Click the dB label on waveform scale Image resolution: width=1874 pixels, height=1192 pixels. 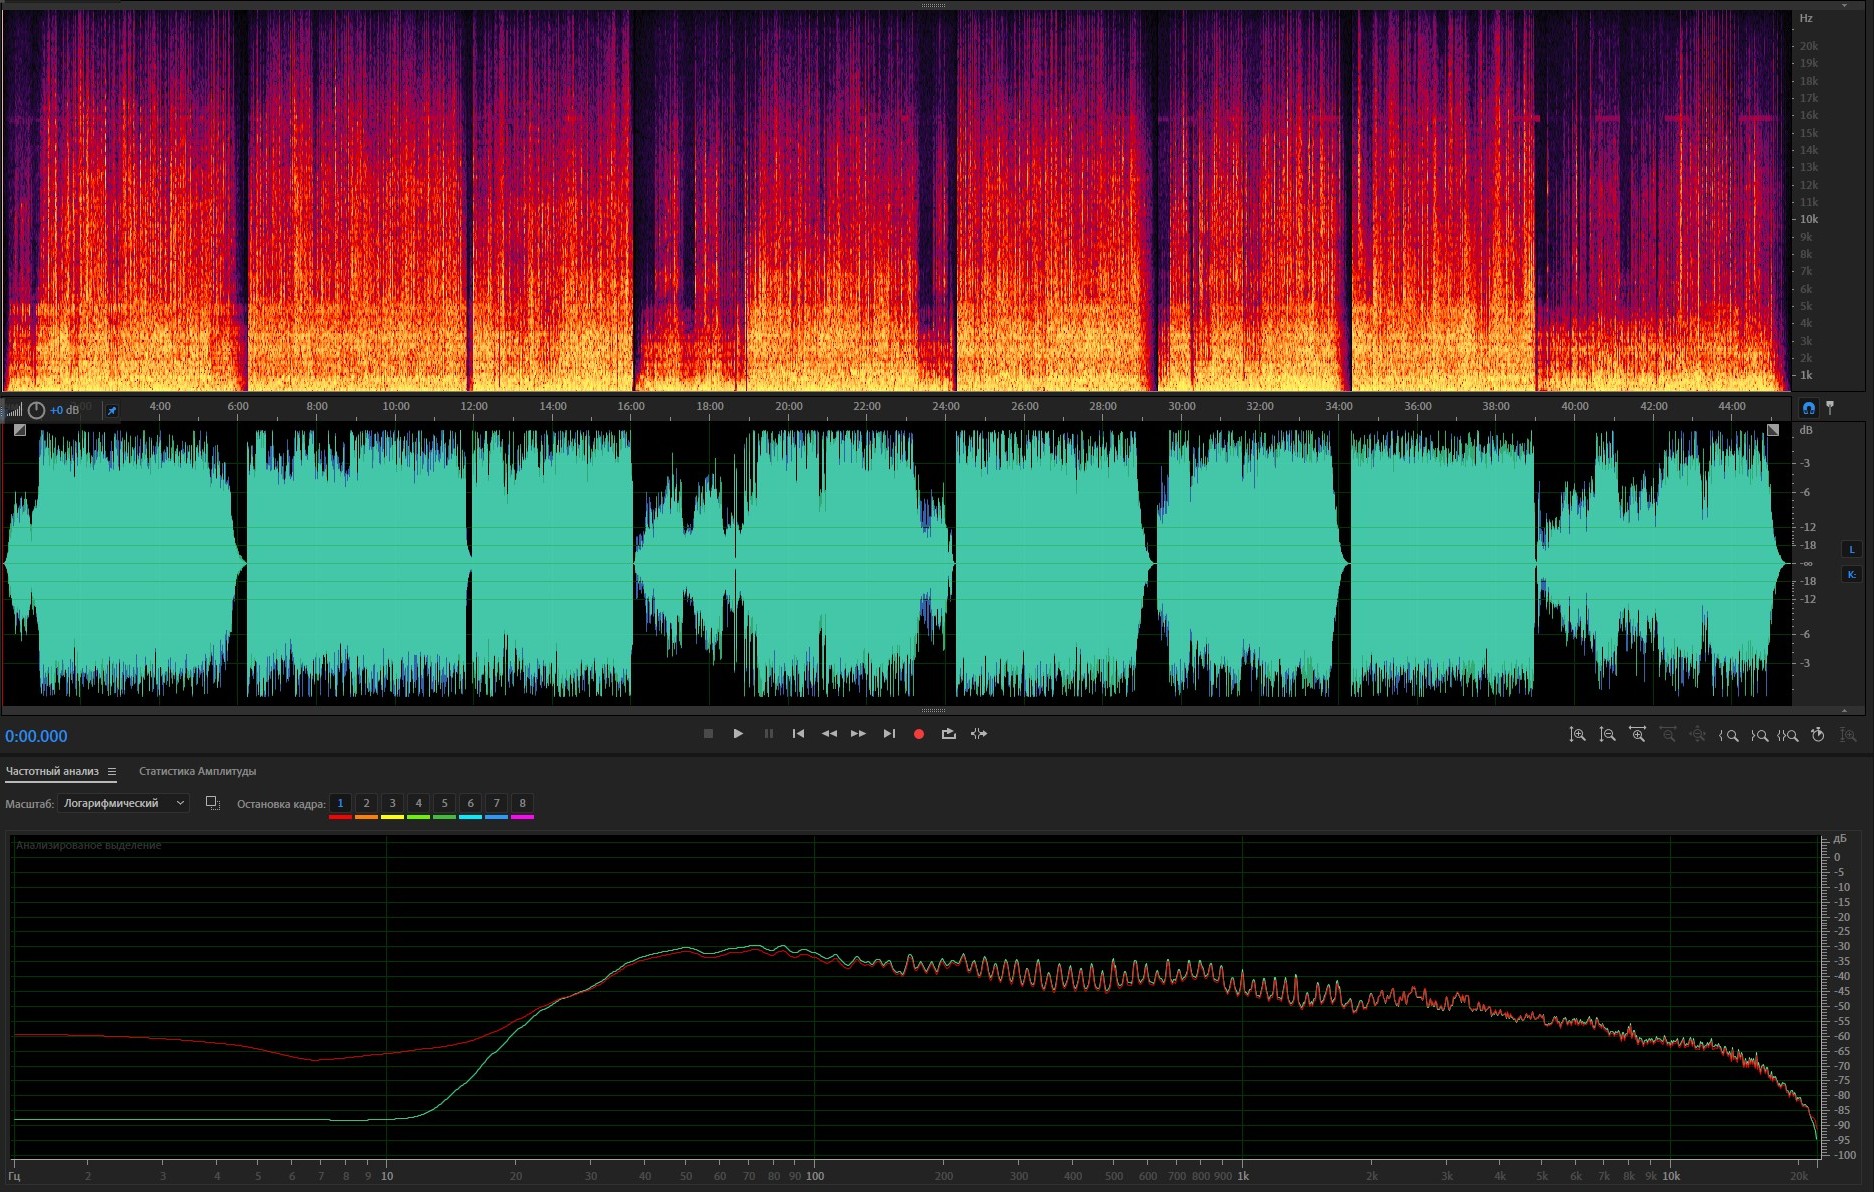(1806, 430)
